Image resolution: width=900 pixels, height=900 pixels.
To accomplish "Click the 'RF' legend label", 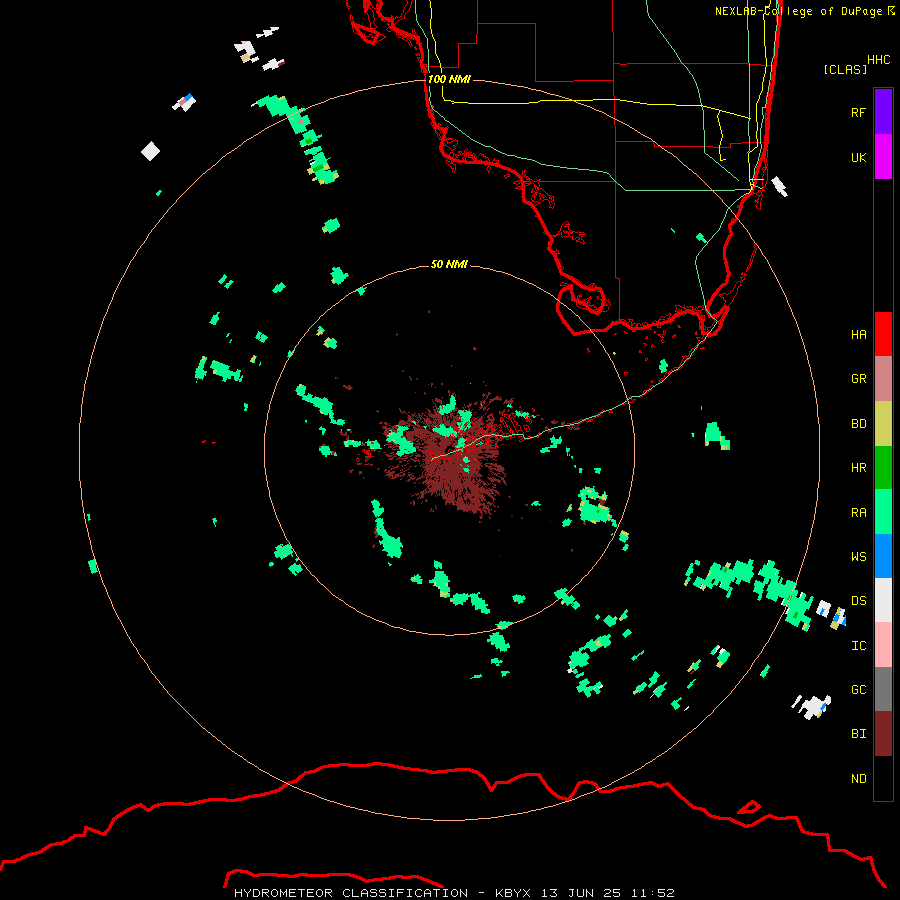I will click(858, 112).
